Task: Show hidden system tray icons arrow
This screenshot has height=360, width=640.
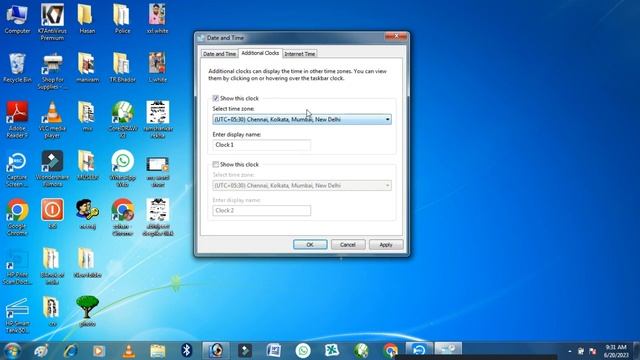Action: (x=570, y=351)
